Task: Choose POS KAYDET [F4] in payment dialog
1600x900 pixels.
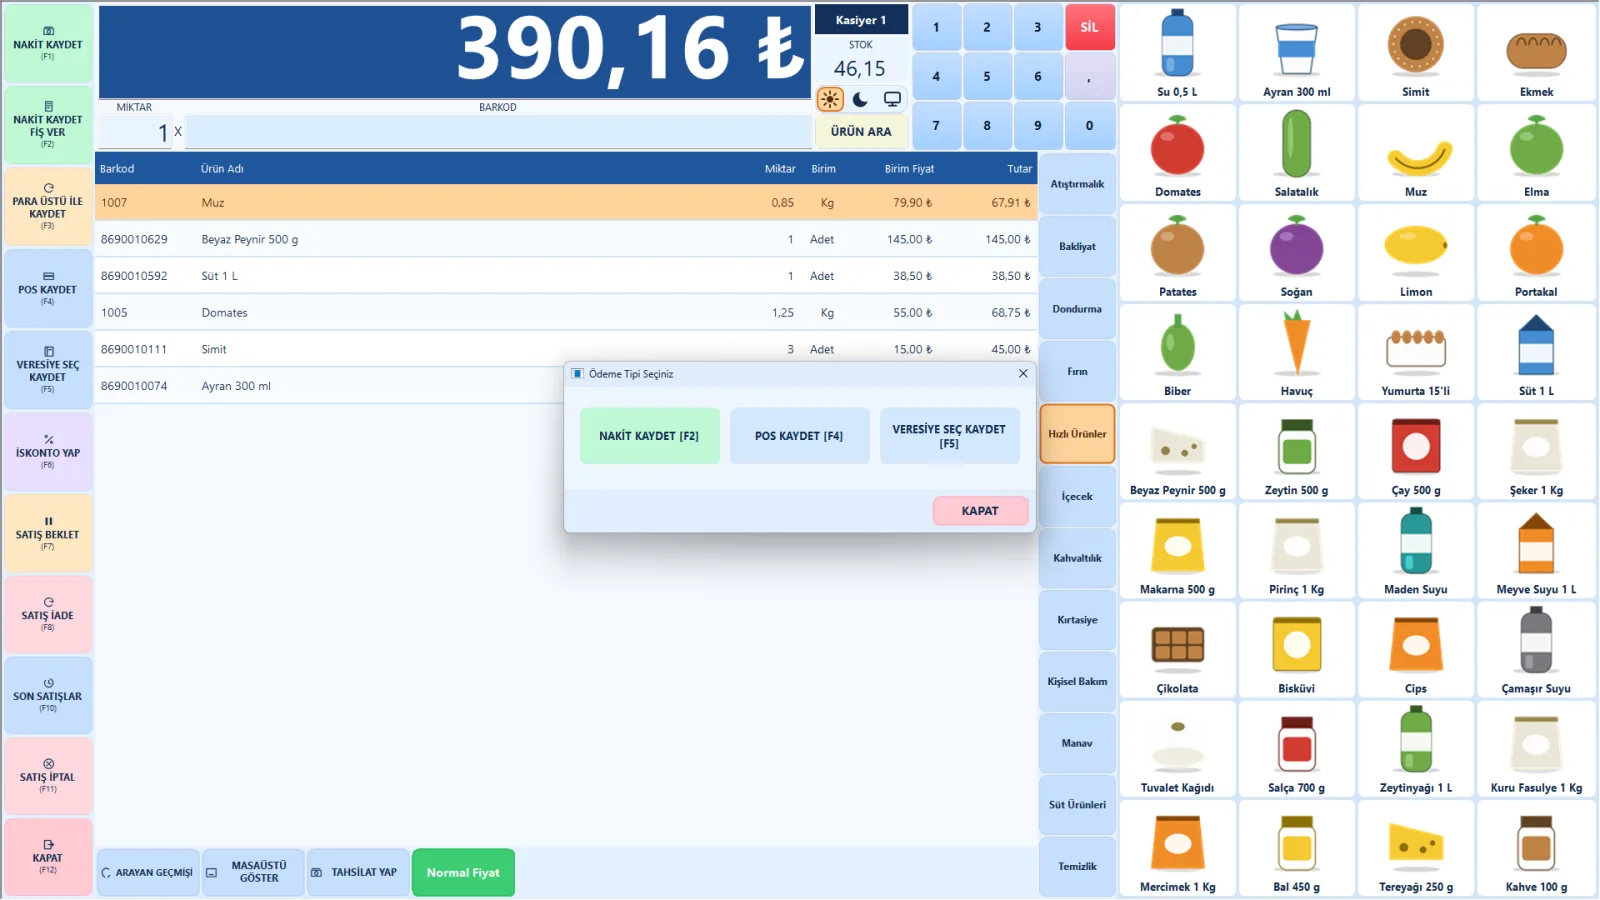Action: [799, 436]
